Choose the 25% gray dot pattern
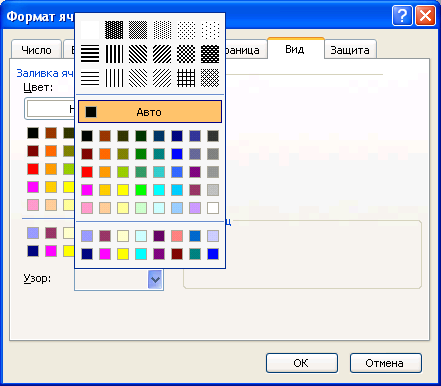Image resolution: width=441 pixels, height=386 pixels. [x=162, y=30]
